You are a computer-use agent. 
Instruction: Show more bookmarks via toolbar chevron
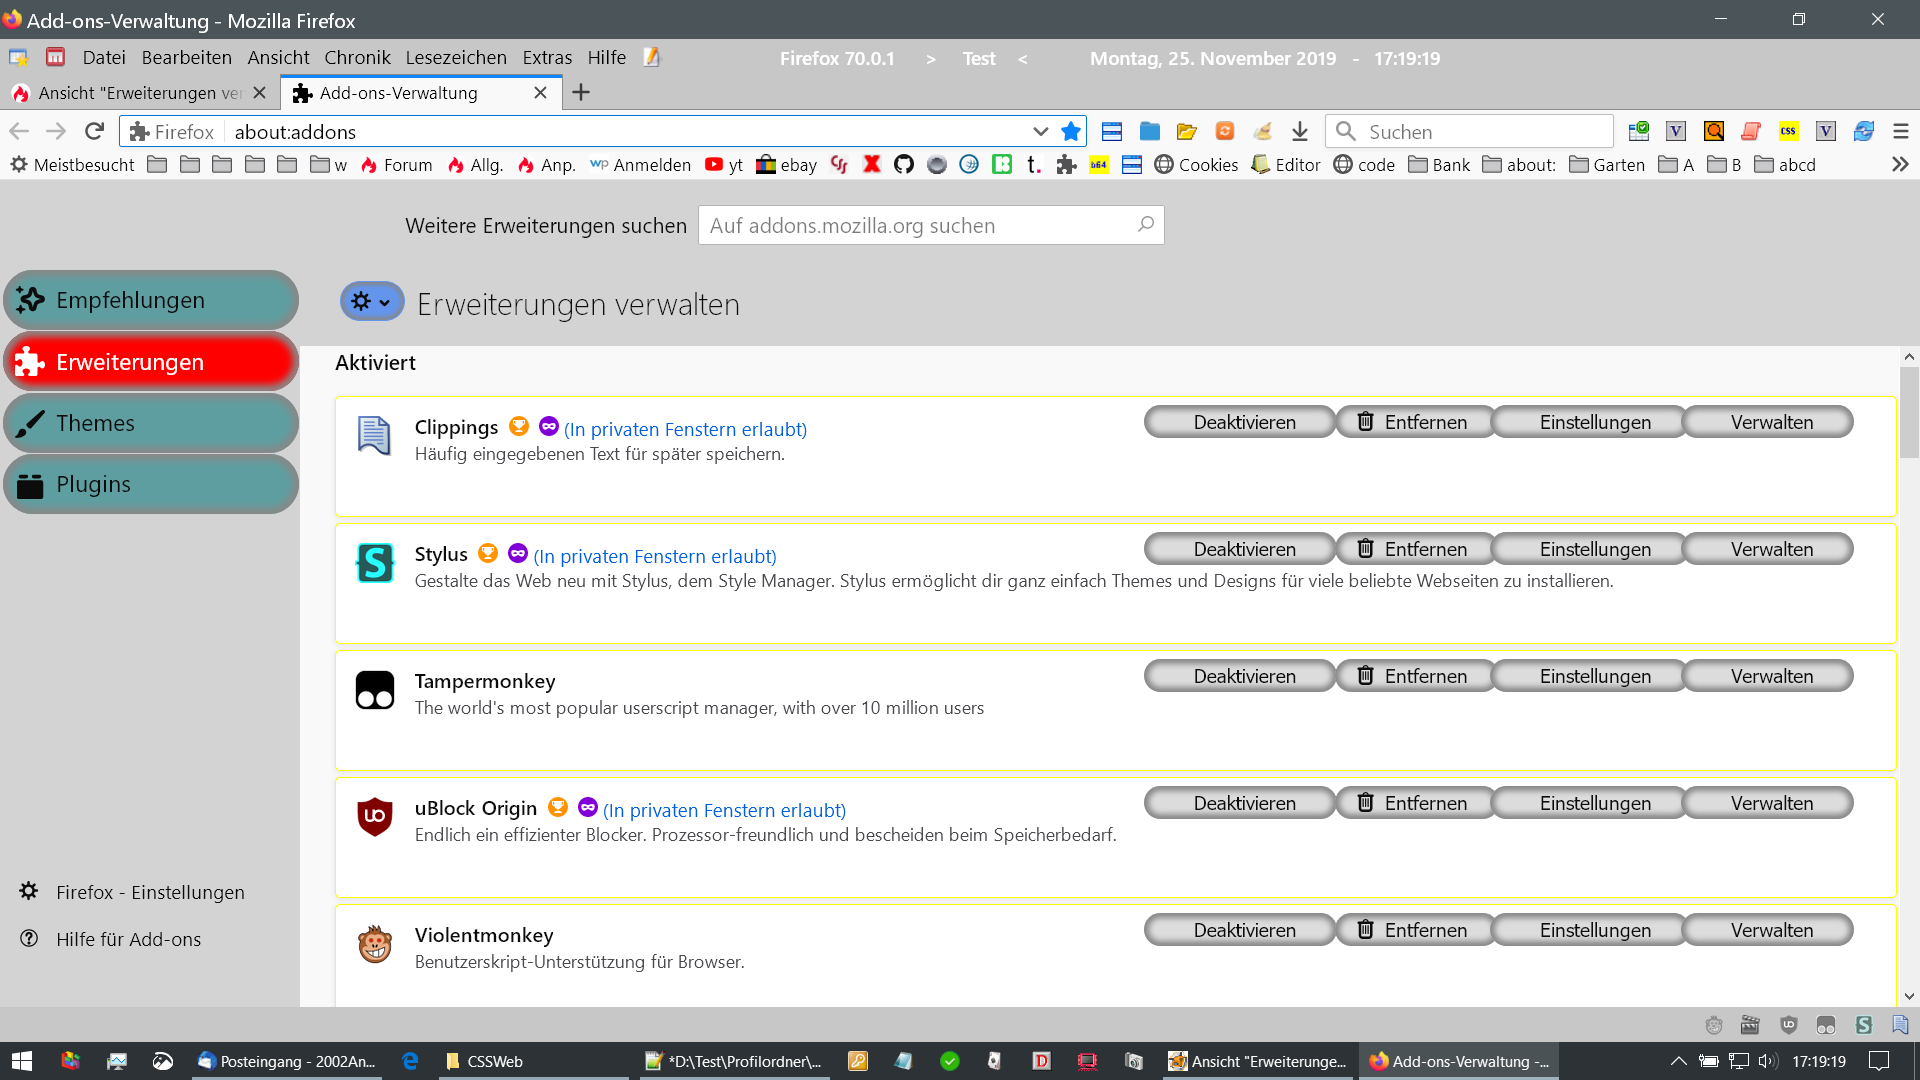(1900, 164)
